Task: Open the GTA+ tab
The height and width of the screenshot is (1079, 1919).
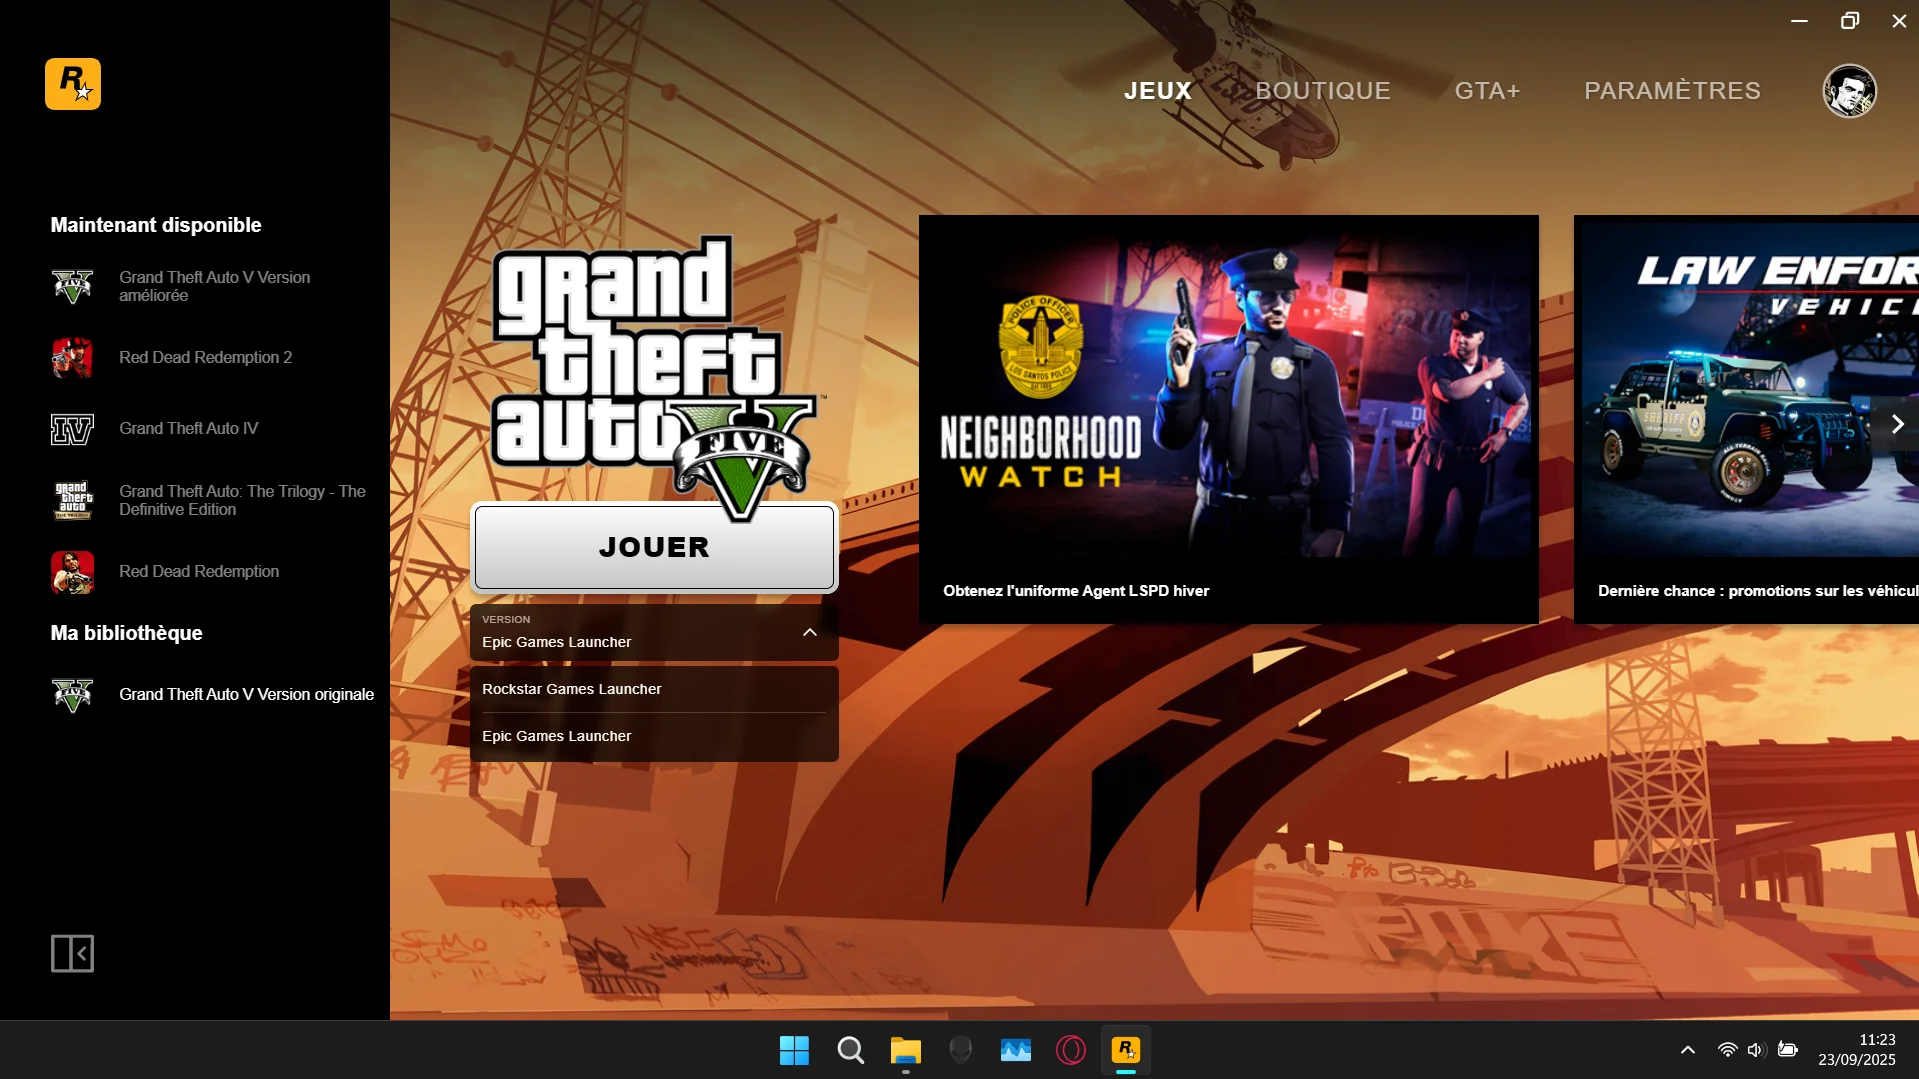Action: (1487, 91)
